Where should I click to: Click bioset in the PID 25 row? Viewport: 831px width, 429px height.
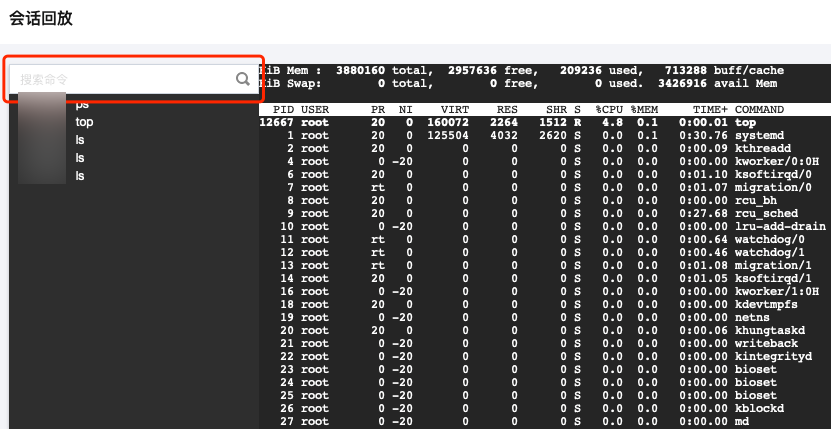click(756, 396)
